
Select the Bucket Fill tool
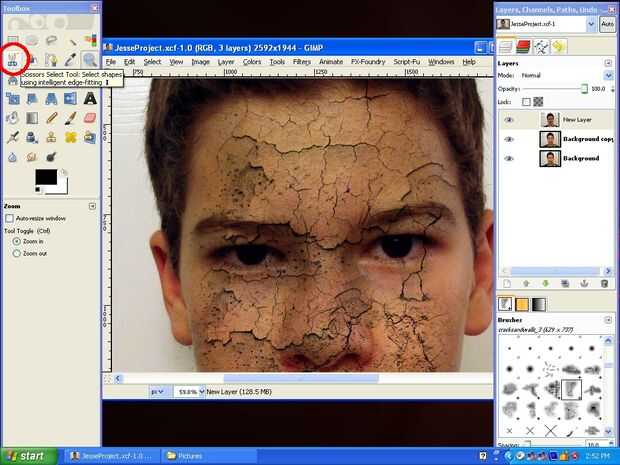tap(13, 117)
